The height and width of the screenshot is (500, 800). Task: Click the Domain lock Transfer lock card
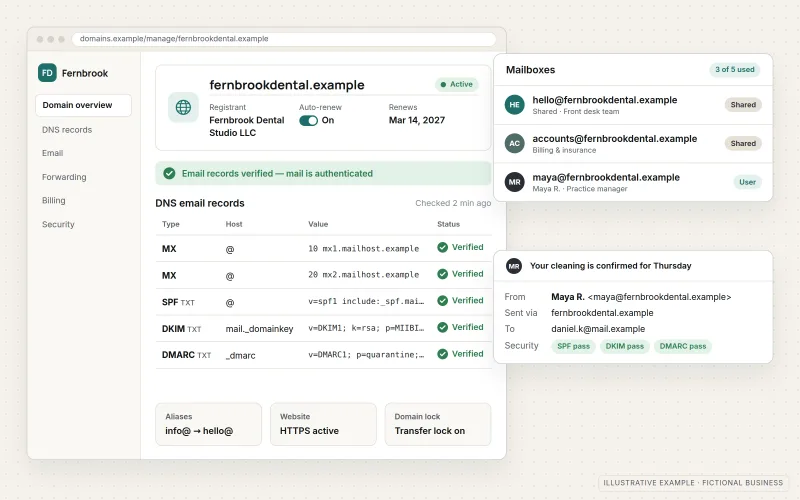tap(438, 424)
